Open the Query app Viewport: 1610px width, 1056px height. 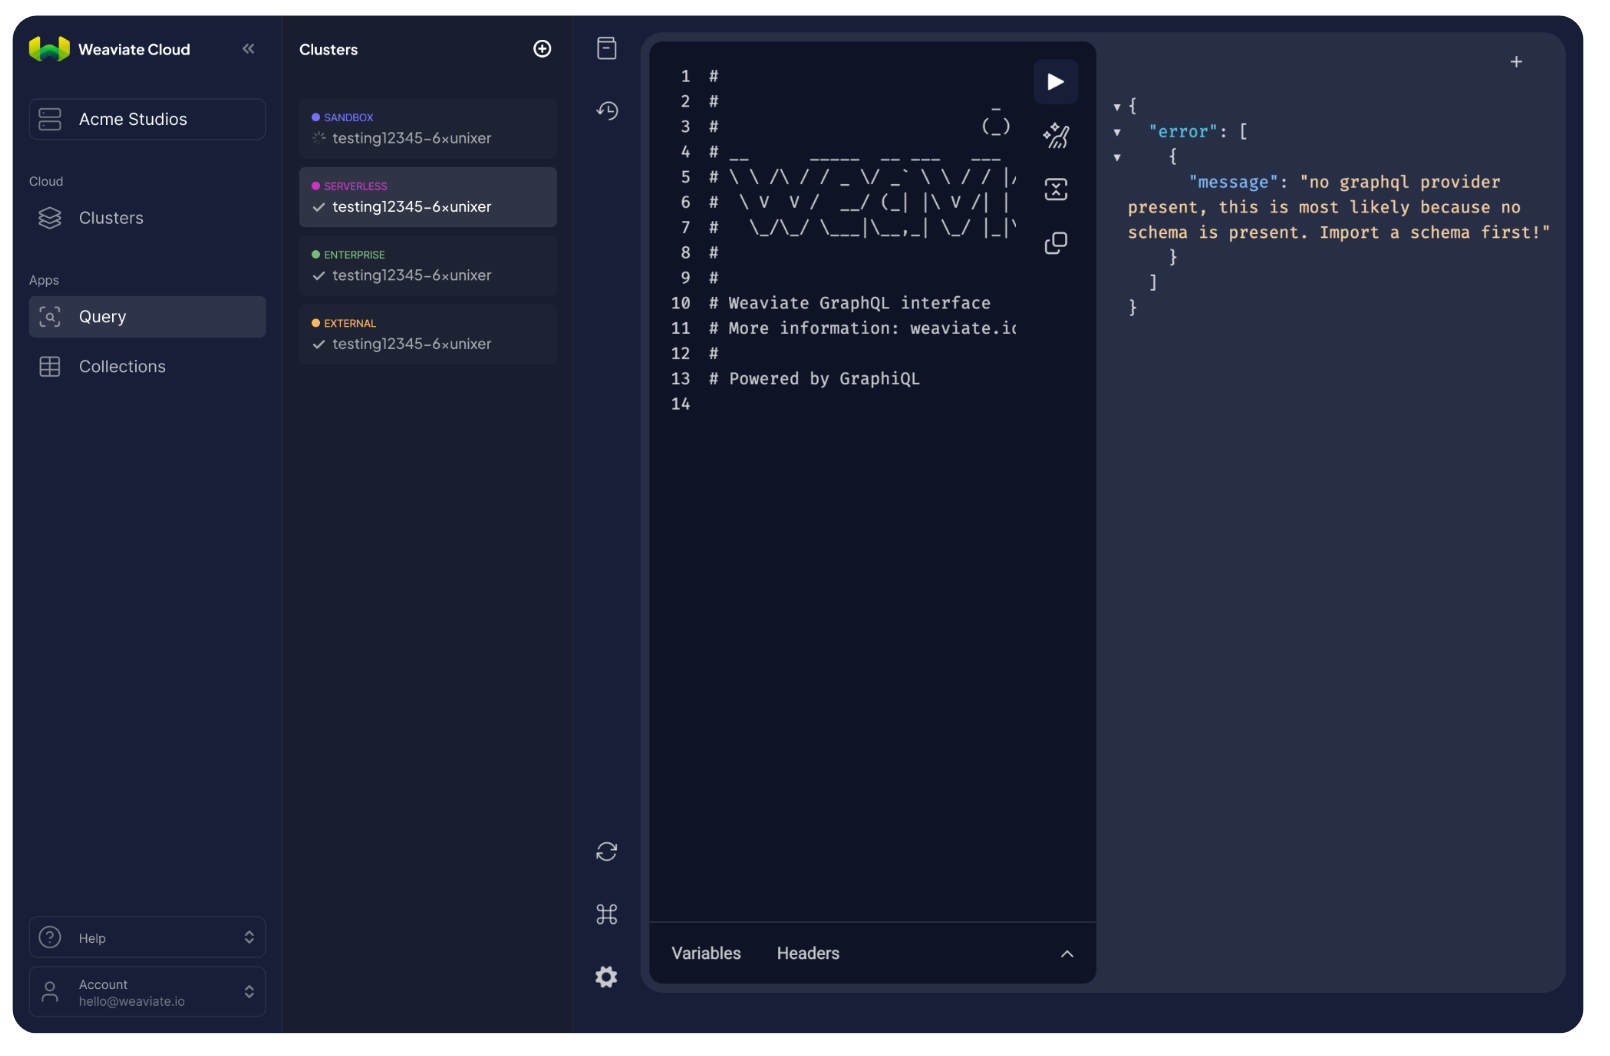pyautogui.click(x=147, y=317)
